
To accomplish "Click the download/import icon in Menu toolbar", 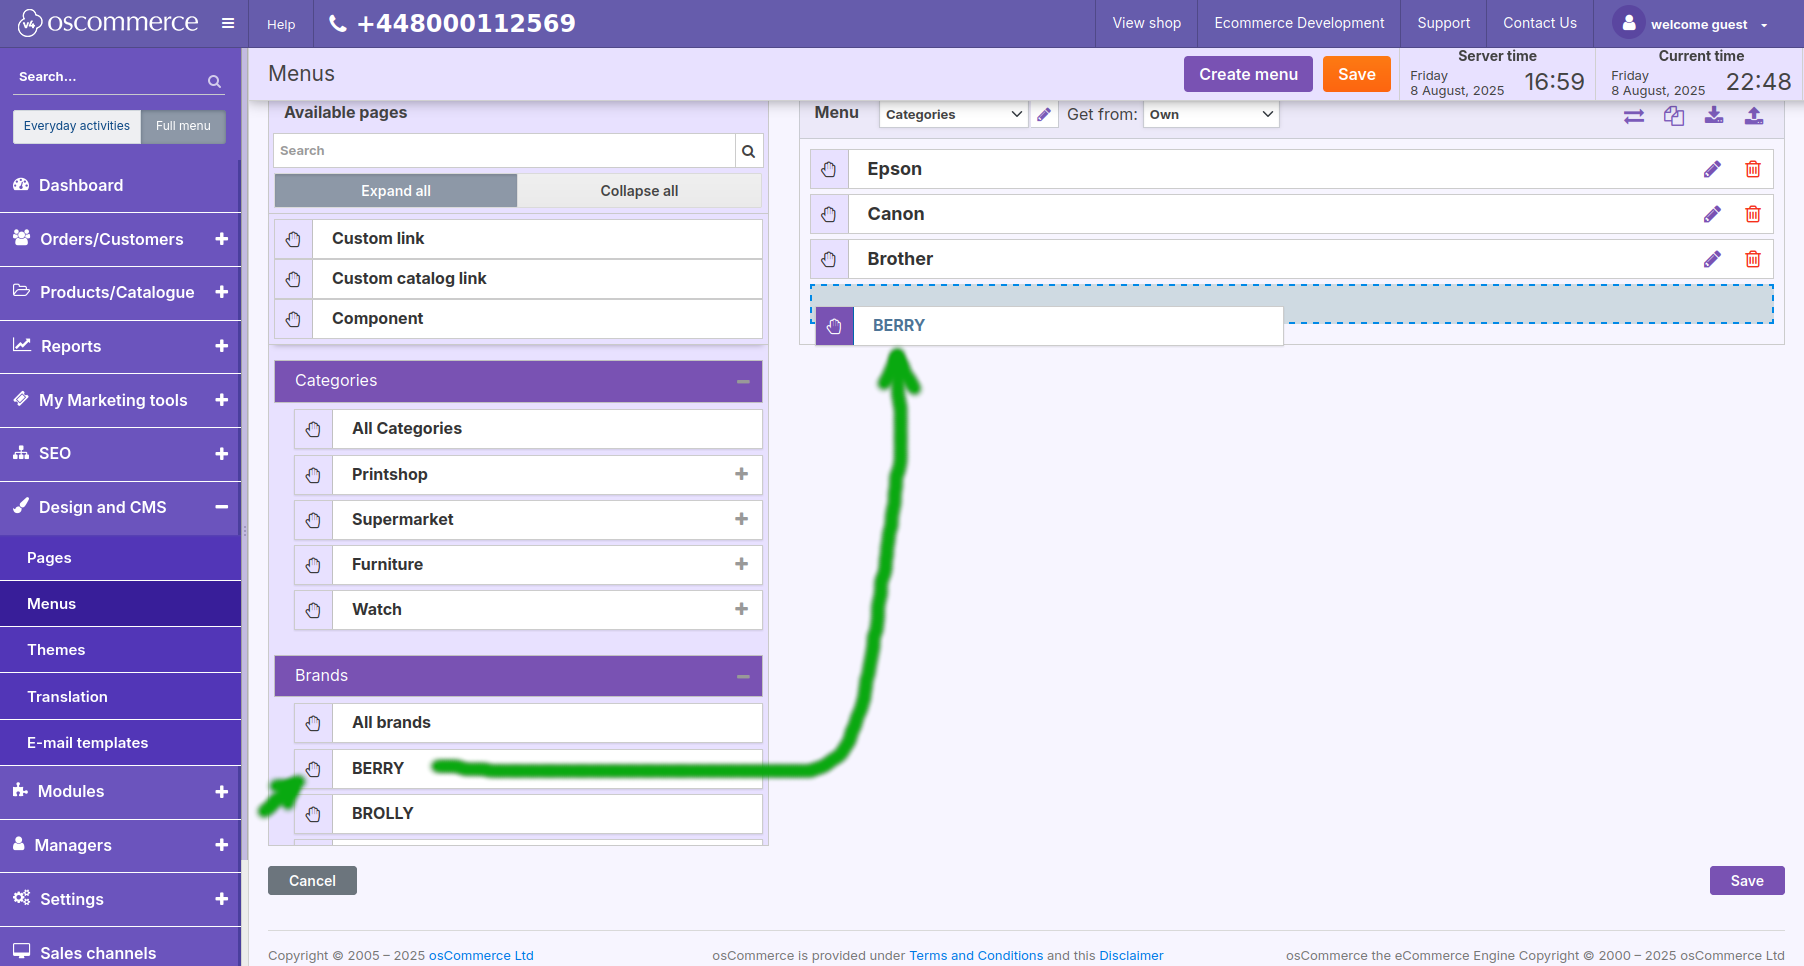I will tap(1714, 115).
